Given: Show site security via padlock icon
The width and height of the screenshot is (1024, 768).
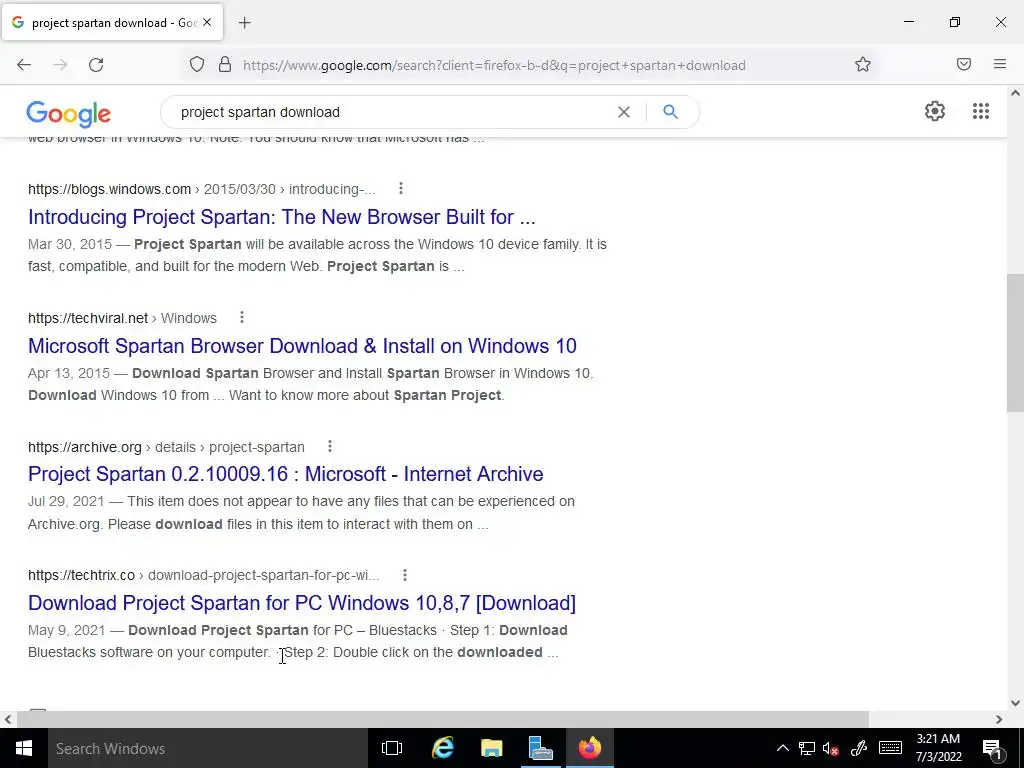Looking at the screenshot, I should pyautogui.click(x=225, y=64).
